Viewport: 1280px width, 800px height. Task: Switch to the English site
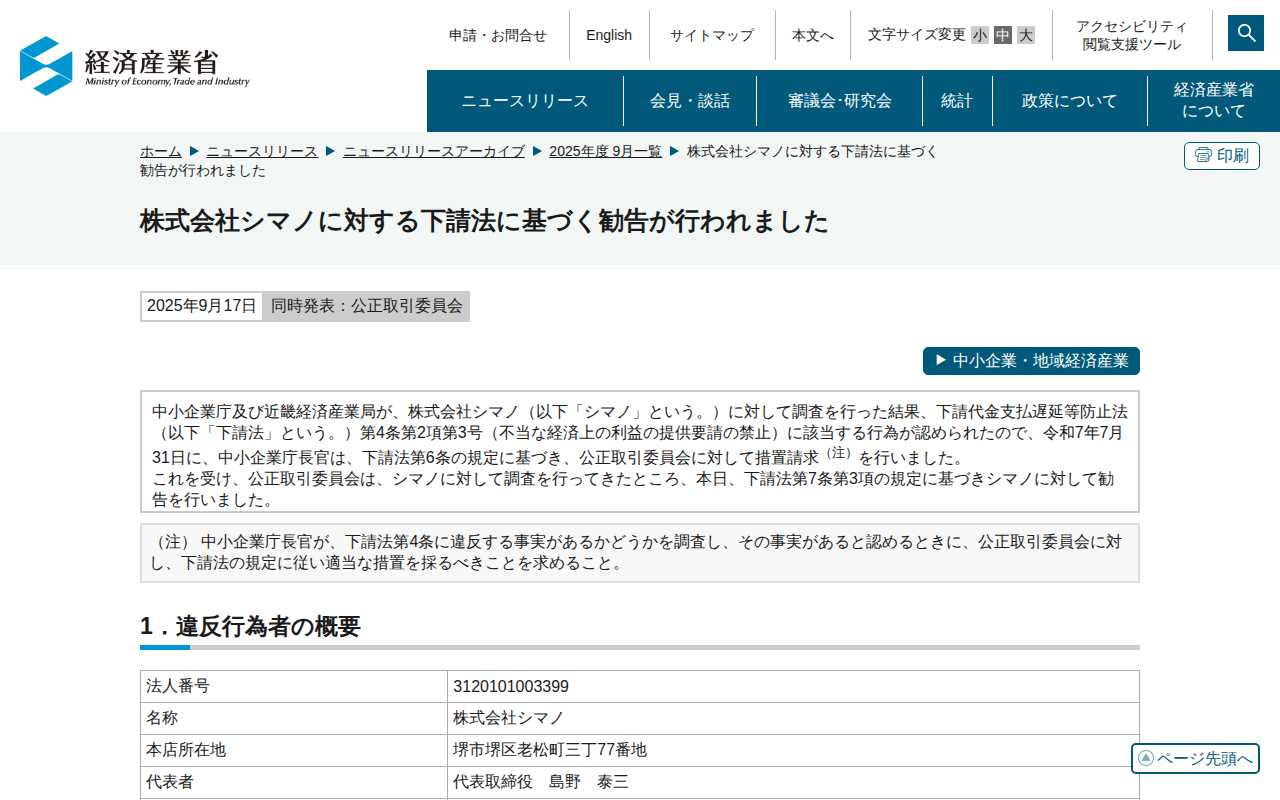coord(609,35)
